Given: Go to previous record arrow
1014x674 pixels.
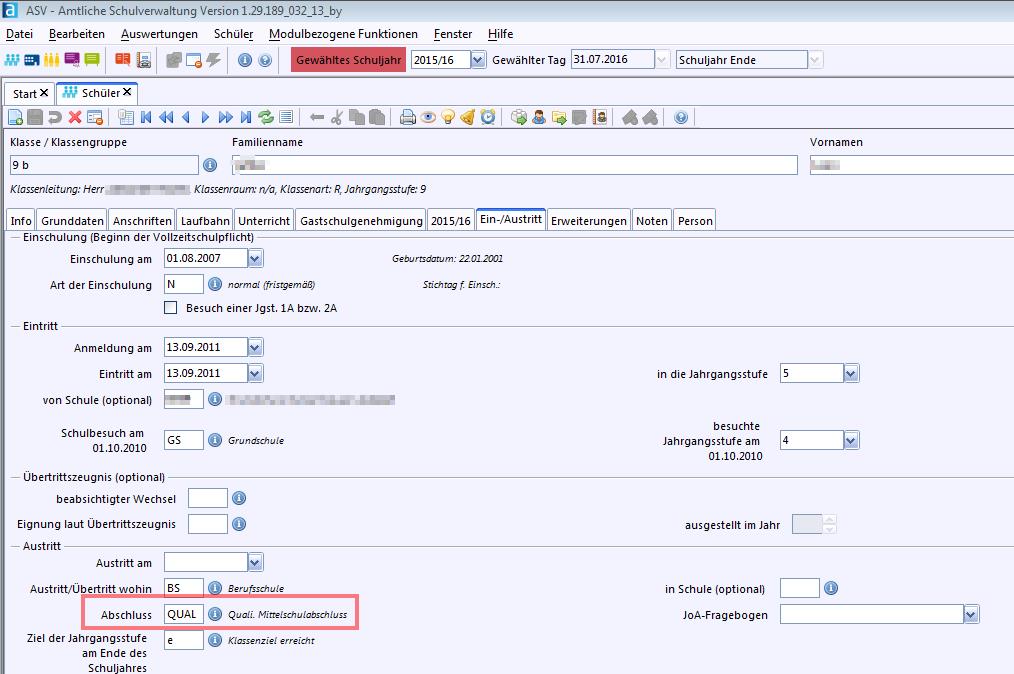Looking at the screenshot, I should [186, 117].
